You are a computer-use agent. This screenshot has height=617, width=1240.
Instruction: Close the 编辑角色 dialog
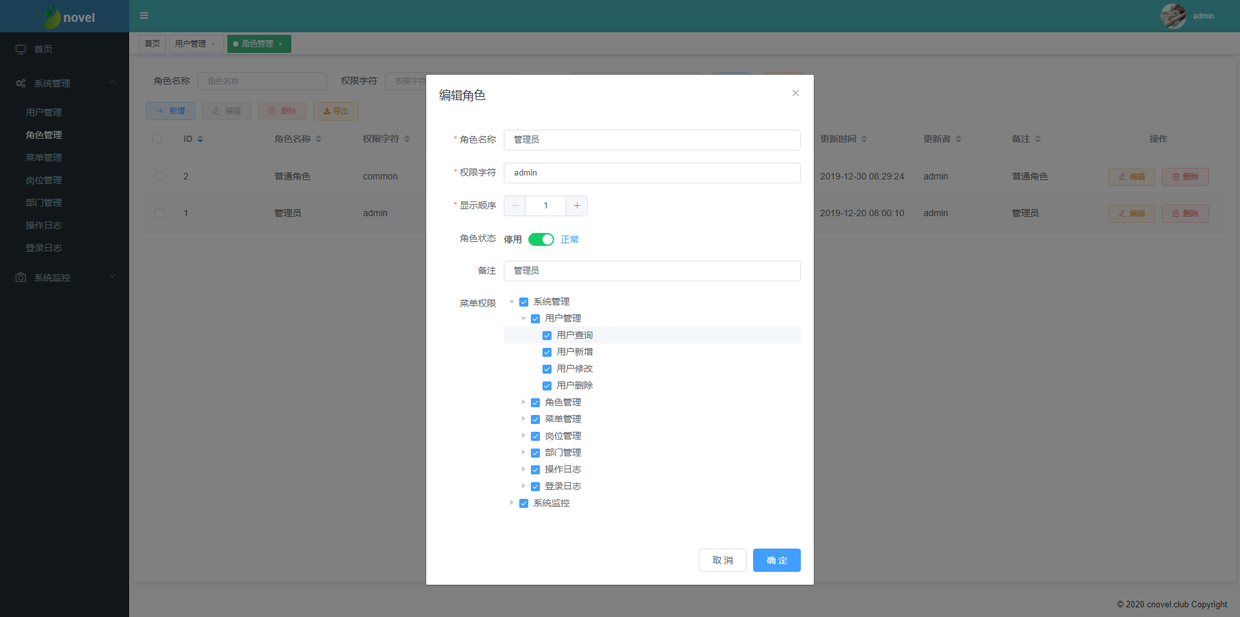click(796, 93)
